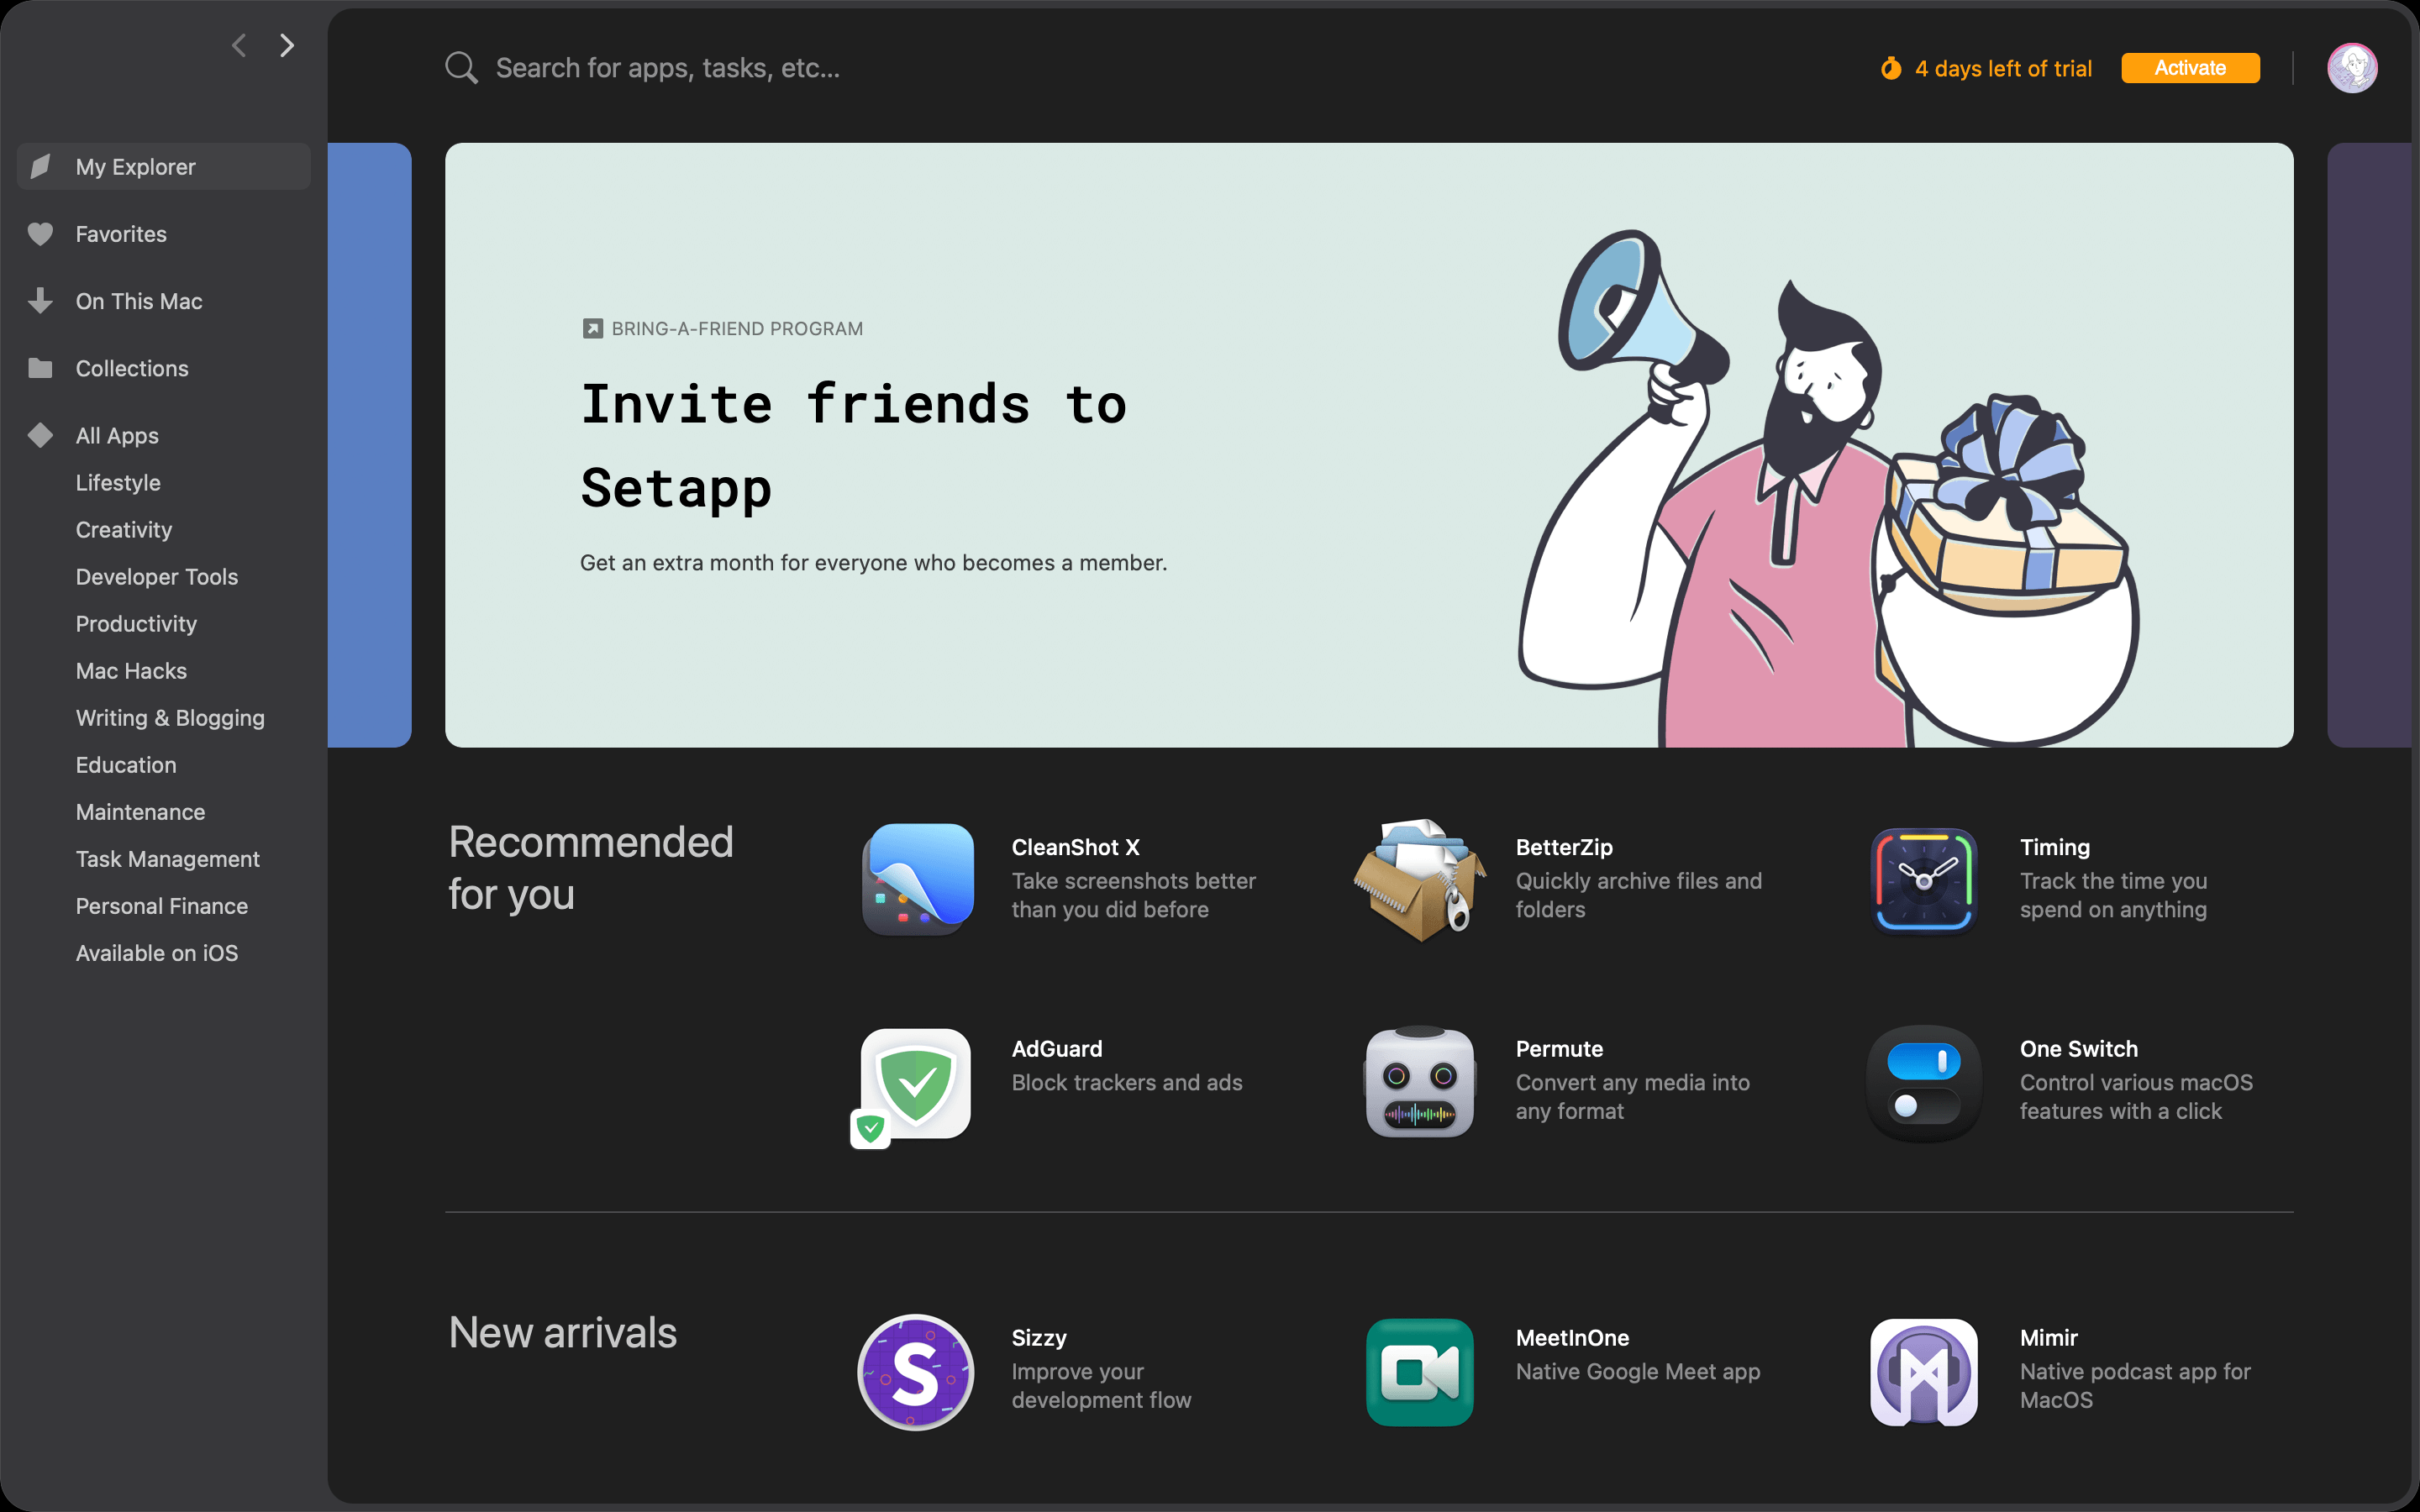
Task: Open the Permute robot icon
Action: 1420,1082
